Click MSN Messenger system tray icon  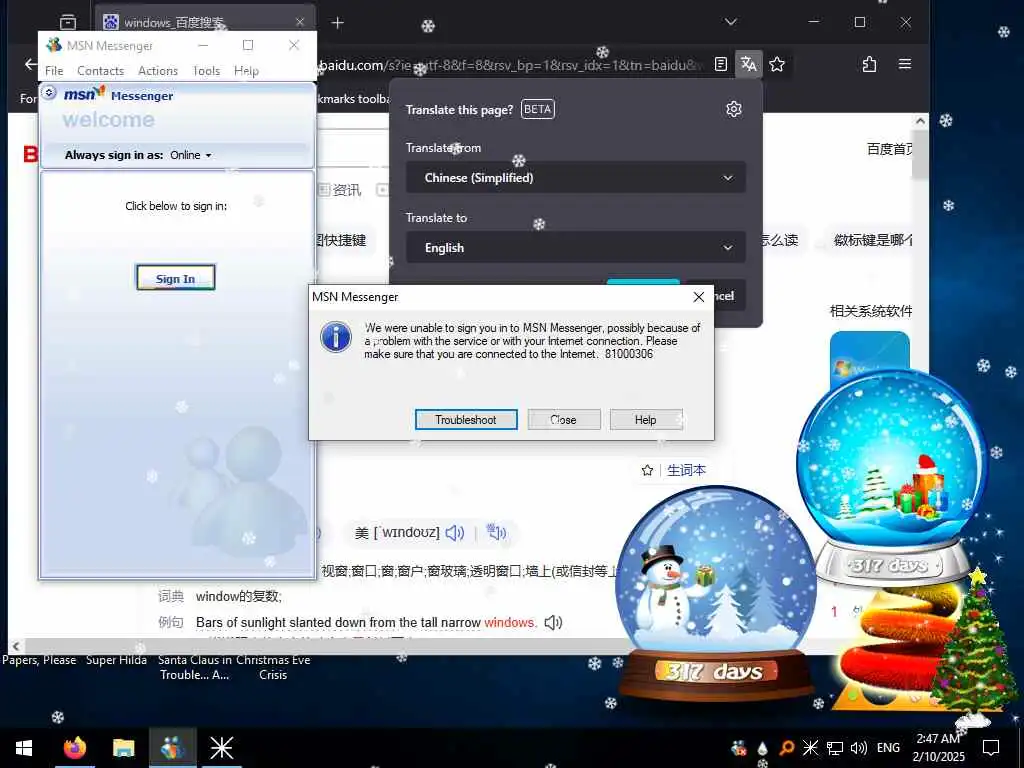tap(739, 748)
